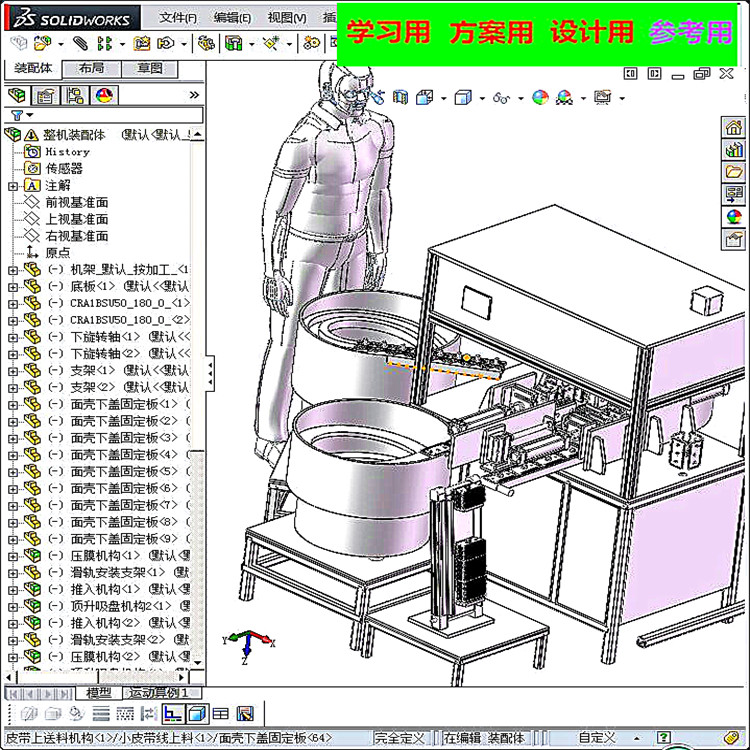Toggle the sketch-axes view button in bottom toolbar
The image size is (750, 750).
(x=172, y=713)
